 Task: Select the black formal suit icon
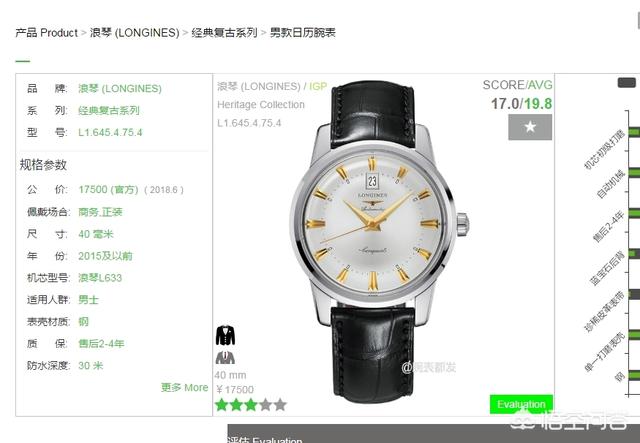225,335
